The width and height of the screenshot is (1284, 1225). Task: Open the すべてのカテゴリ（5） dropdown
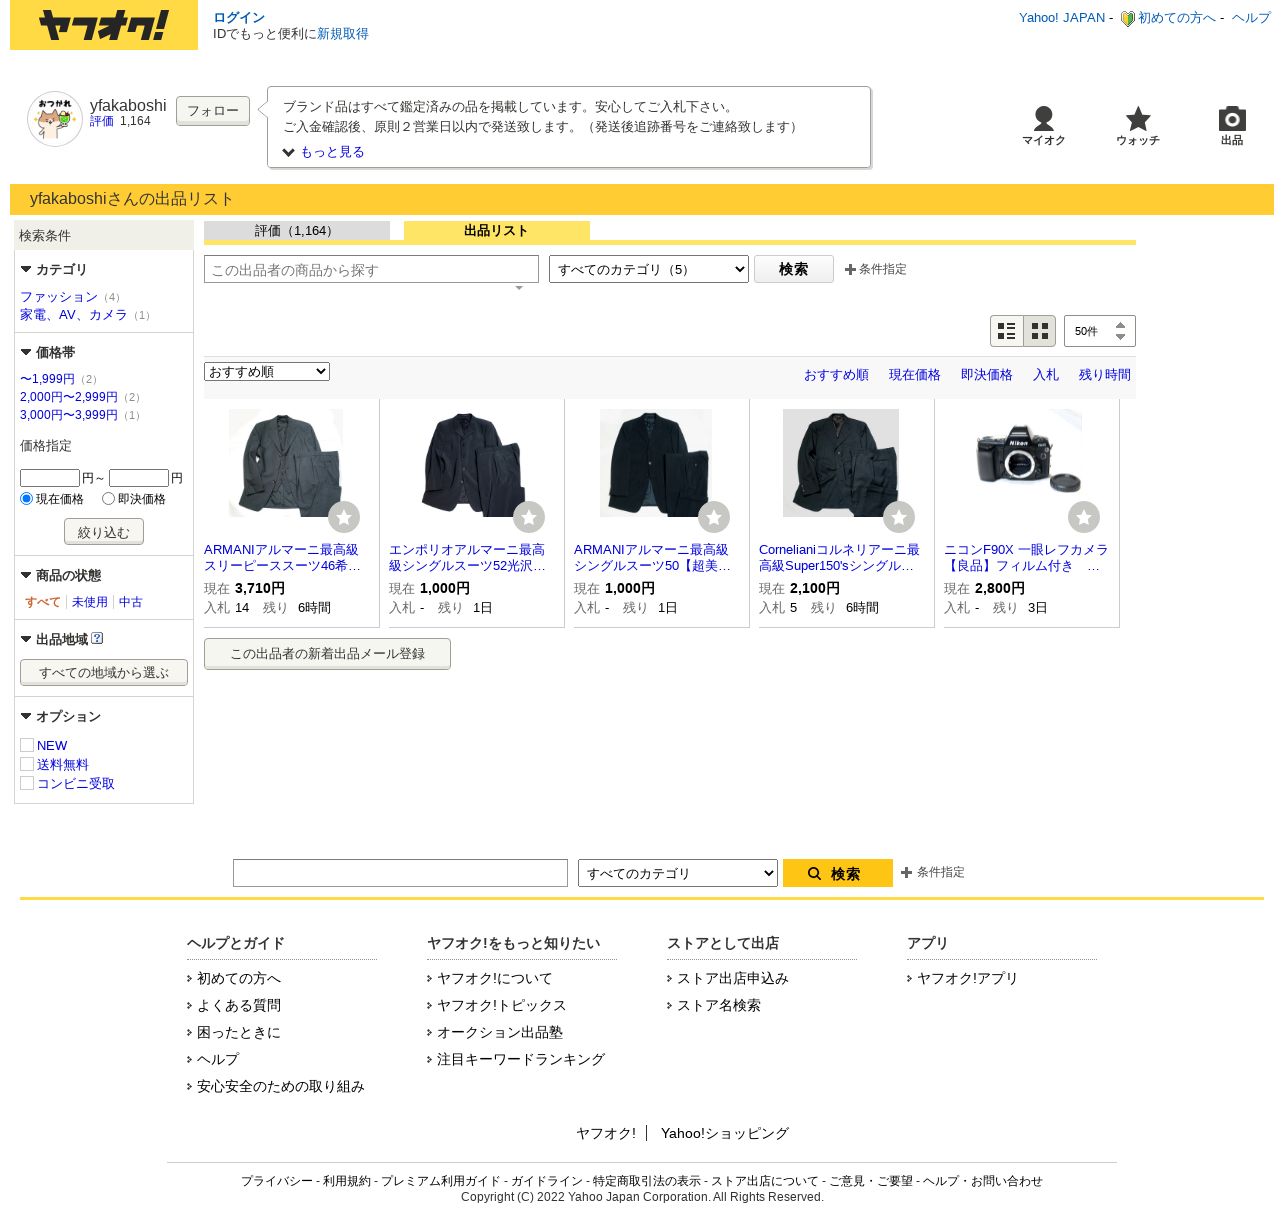pyautogui.click(x=649, y=269)
